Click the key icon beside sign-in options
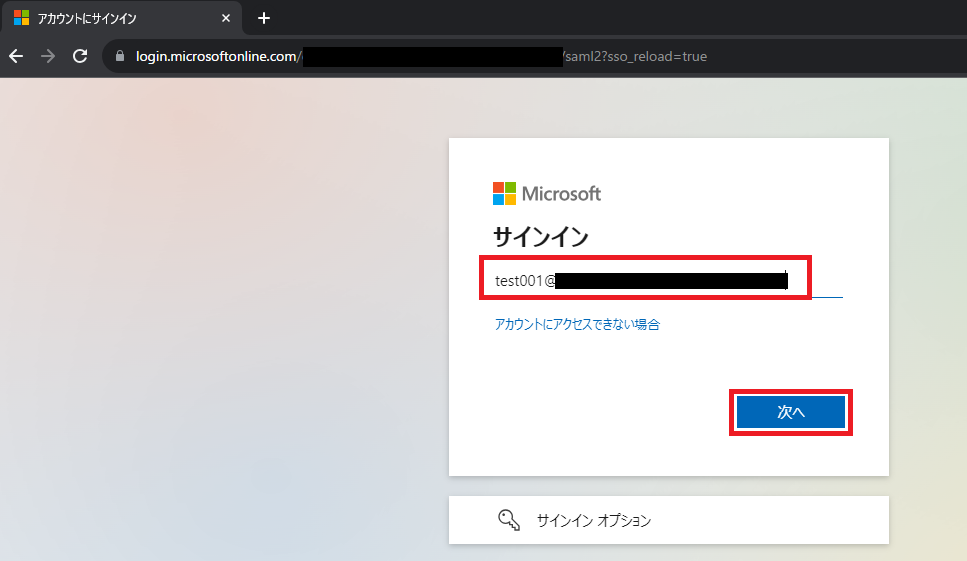Image resolution: width=967 pixels, height=561 pixels. [509, 520]
